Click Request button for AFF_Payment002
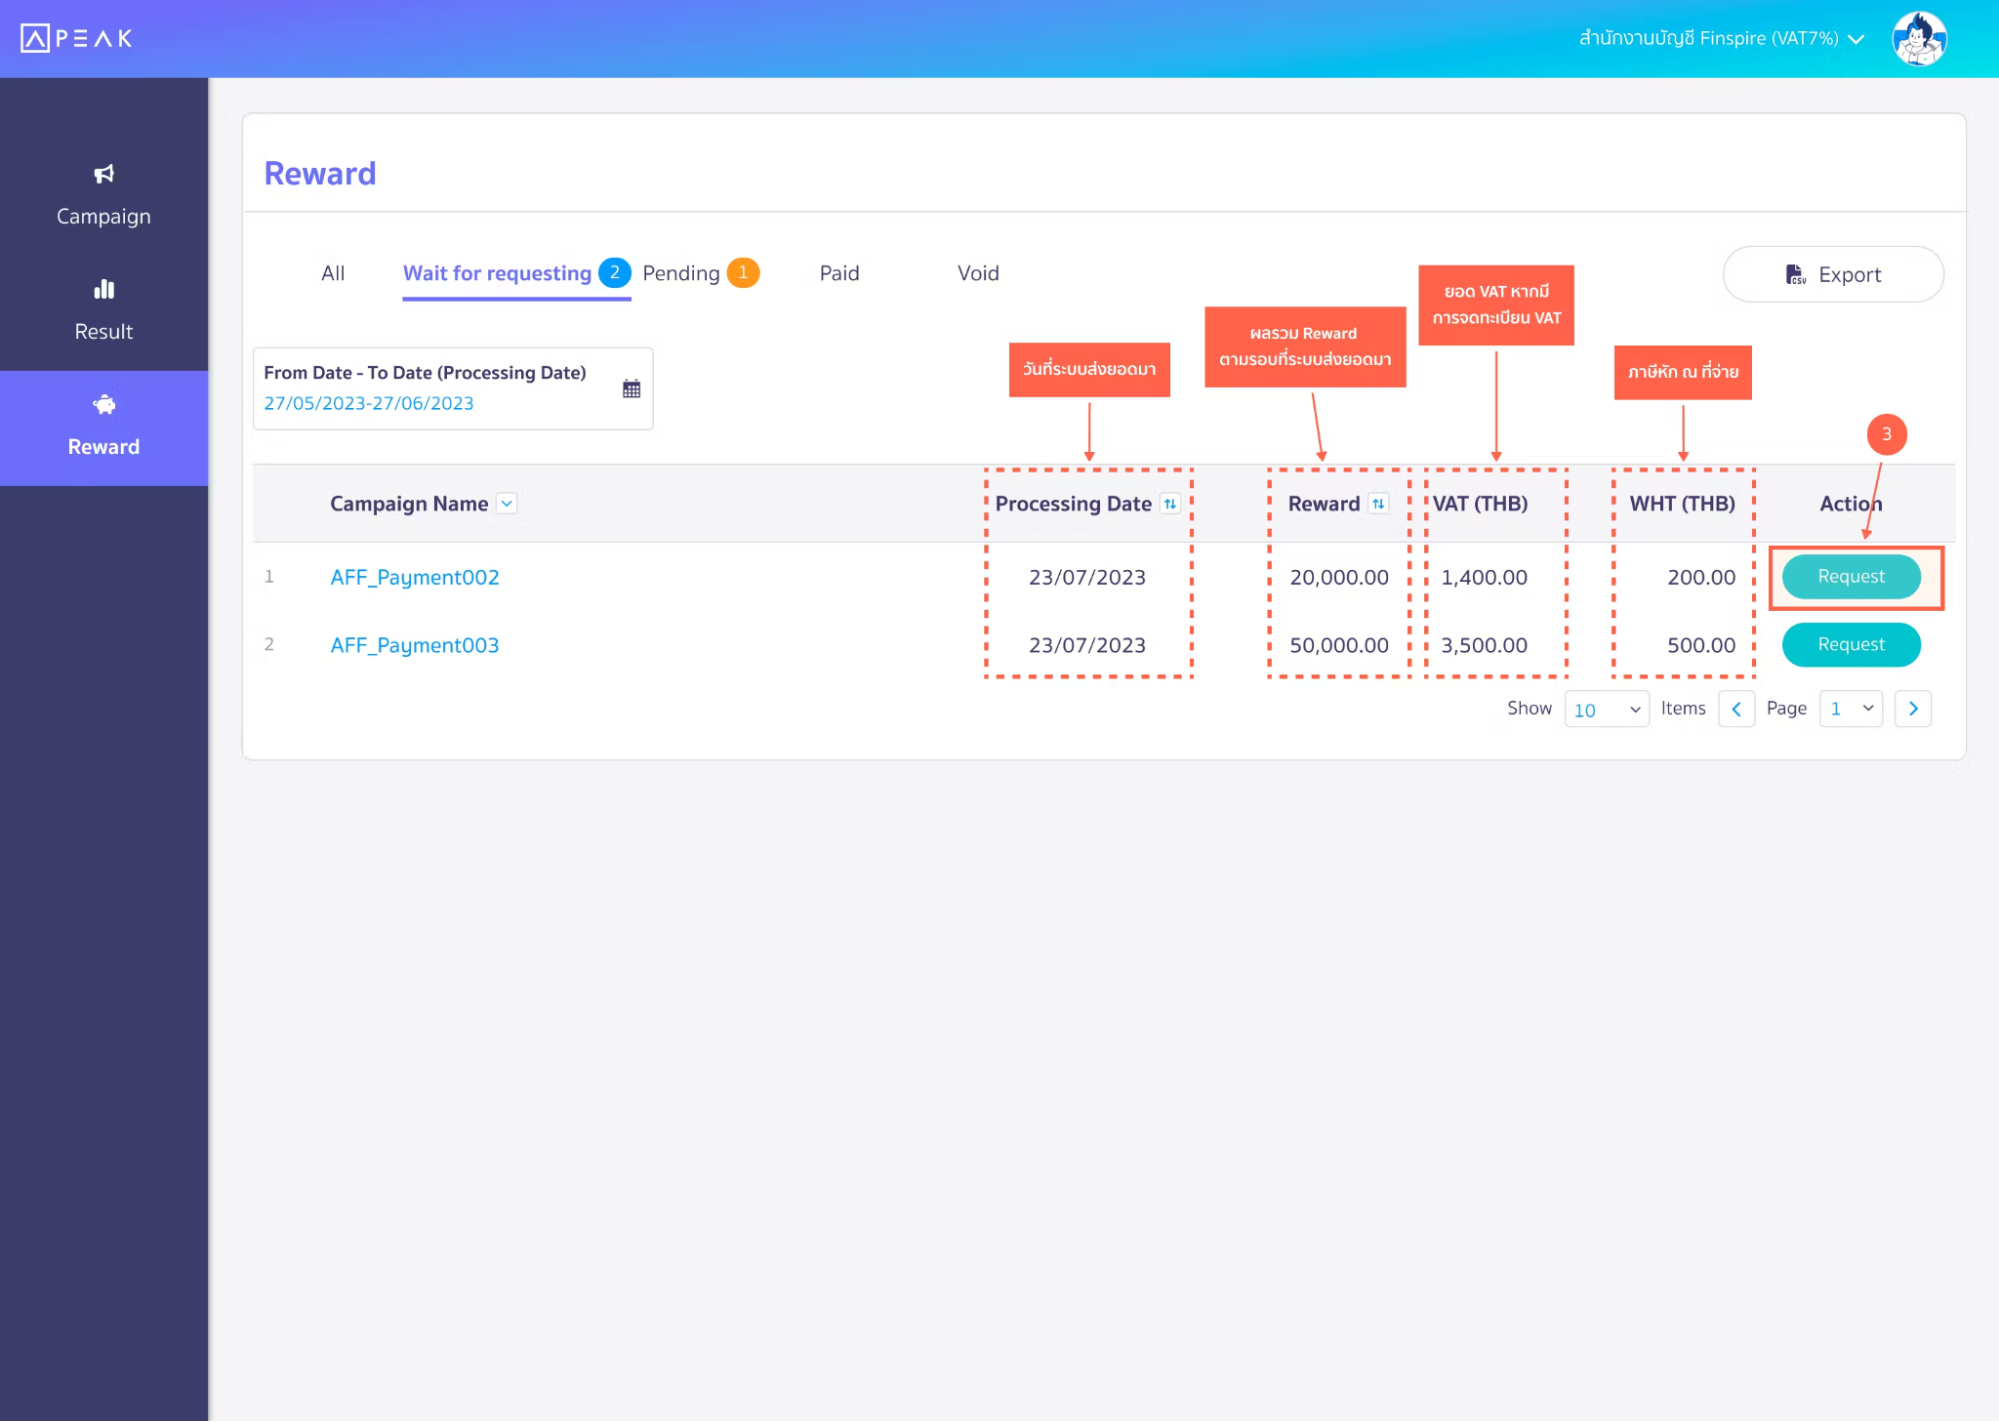 point(1850,576)
